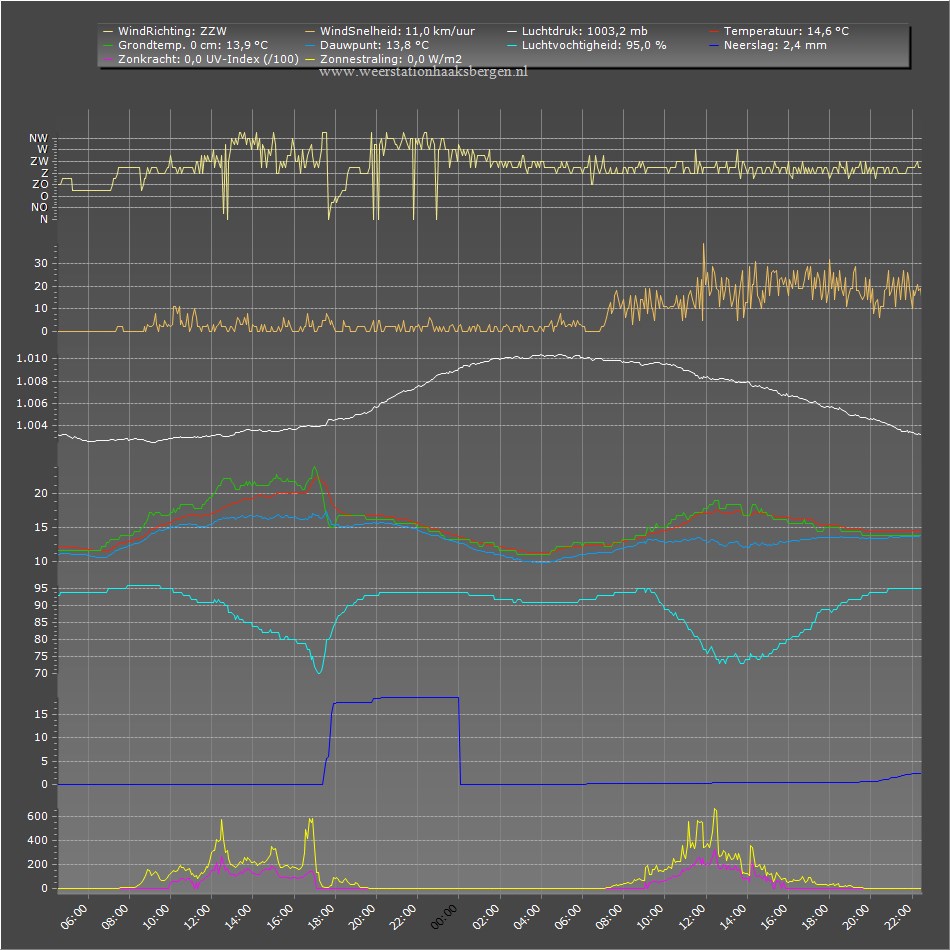Click the ZW label on wind direction axis
The image size is (950, 950).
[x=39, y=161]
